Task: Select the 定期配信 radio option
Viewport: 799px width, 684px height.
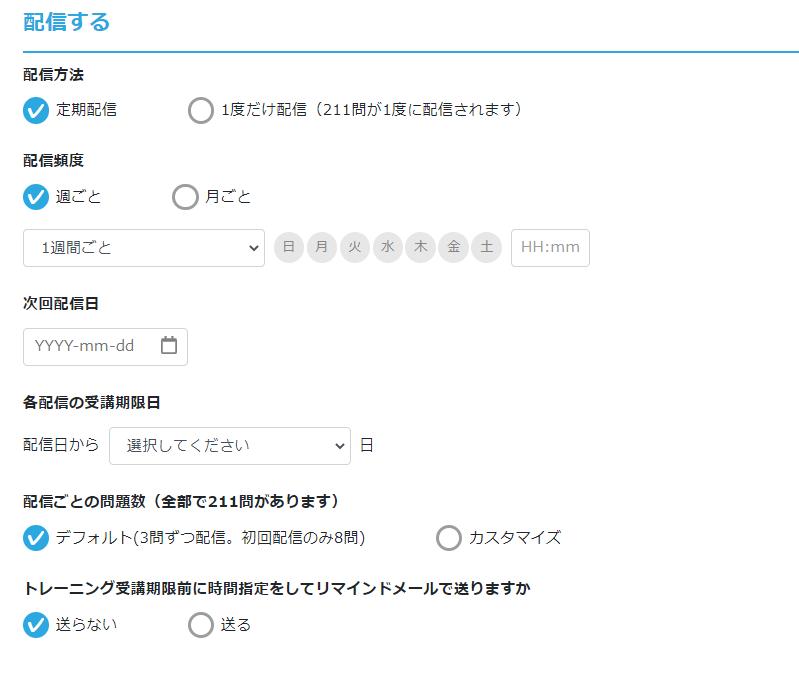Action: (36, 111)
